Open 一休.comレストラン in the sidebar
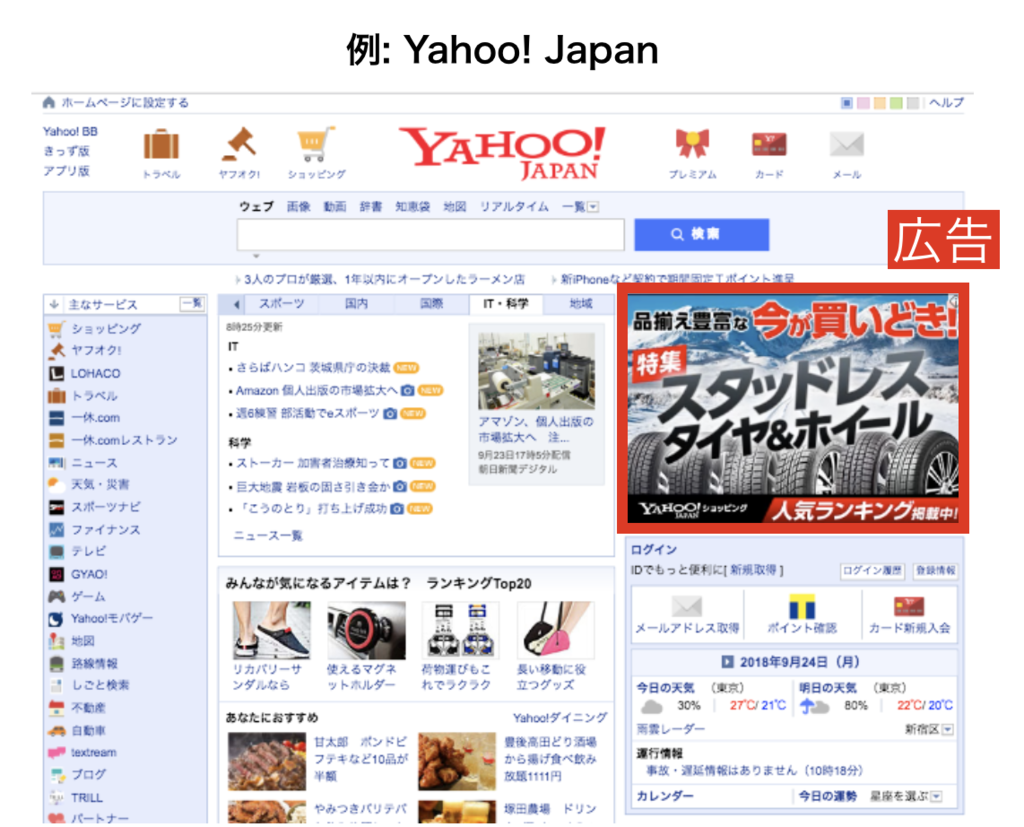The image size is (1024, 827). pos(124,440)
